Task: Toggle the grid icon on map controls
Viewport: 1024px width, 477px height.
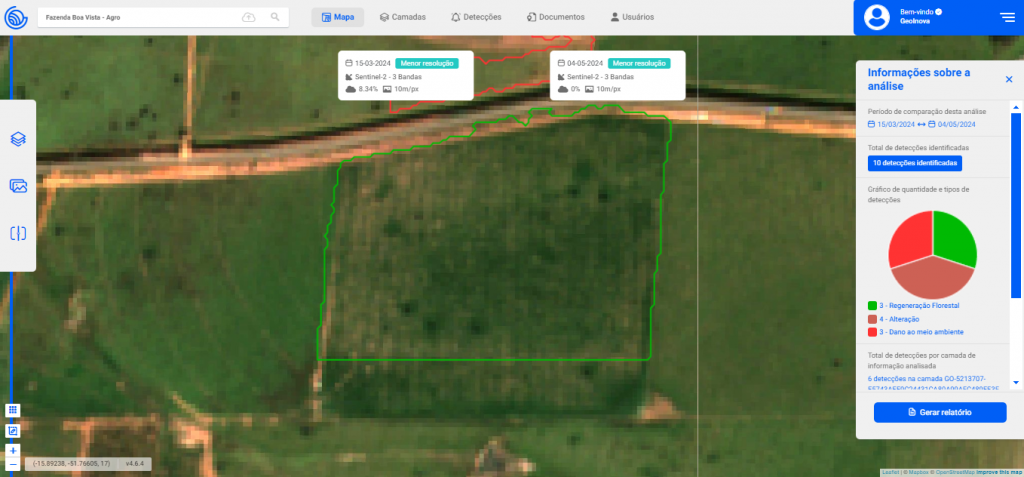Action: pos(12,410)
